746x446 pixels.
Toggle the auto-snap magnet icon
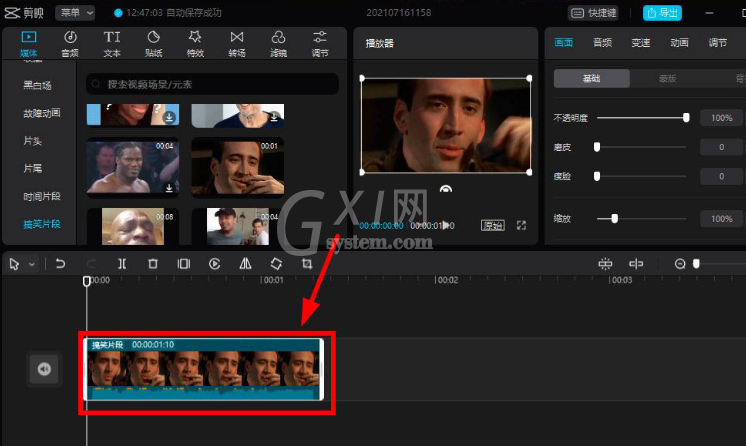(x=605, y=264)
